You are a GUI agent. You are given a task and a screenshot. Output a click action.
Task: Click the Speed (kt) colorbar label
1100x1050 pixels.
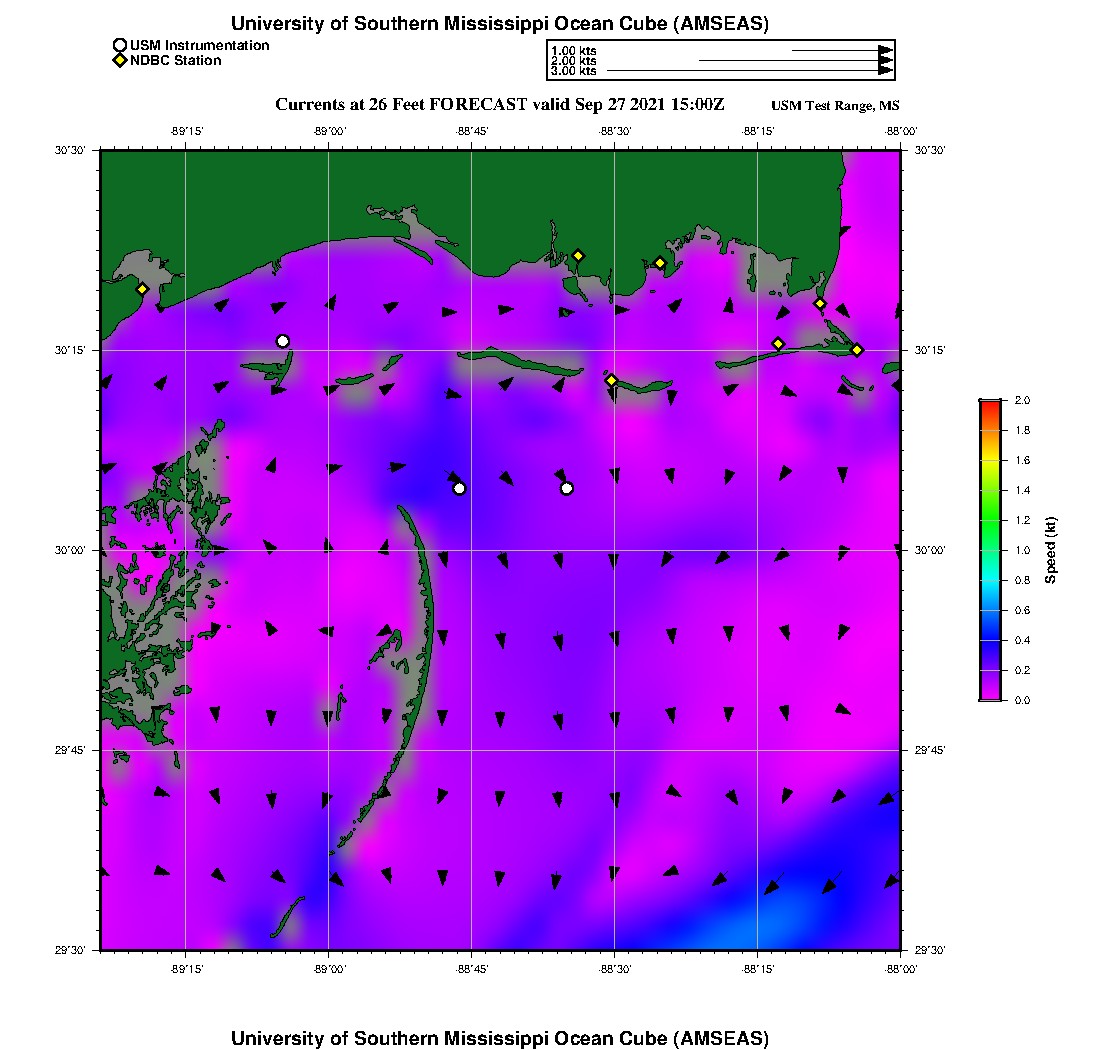tap(1050, 550)
